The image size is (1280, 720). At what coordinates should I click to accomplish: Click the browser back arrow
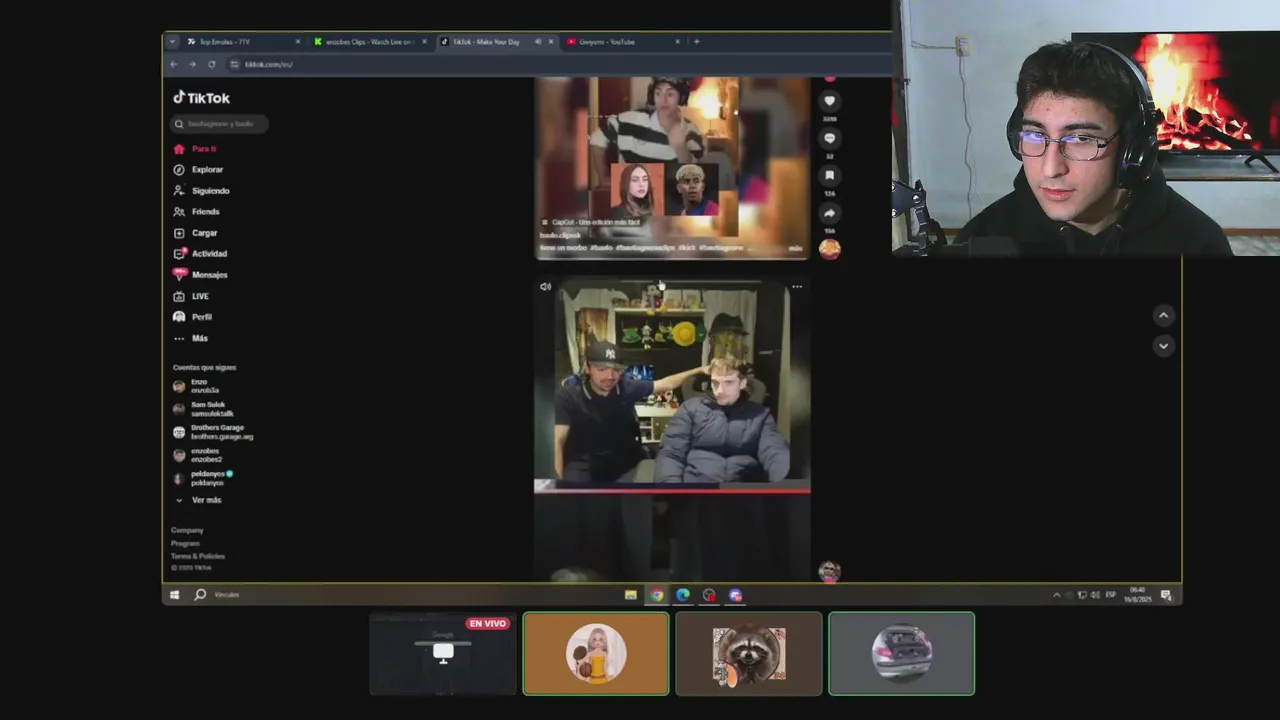coord(174,64)
